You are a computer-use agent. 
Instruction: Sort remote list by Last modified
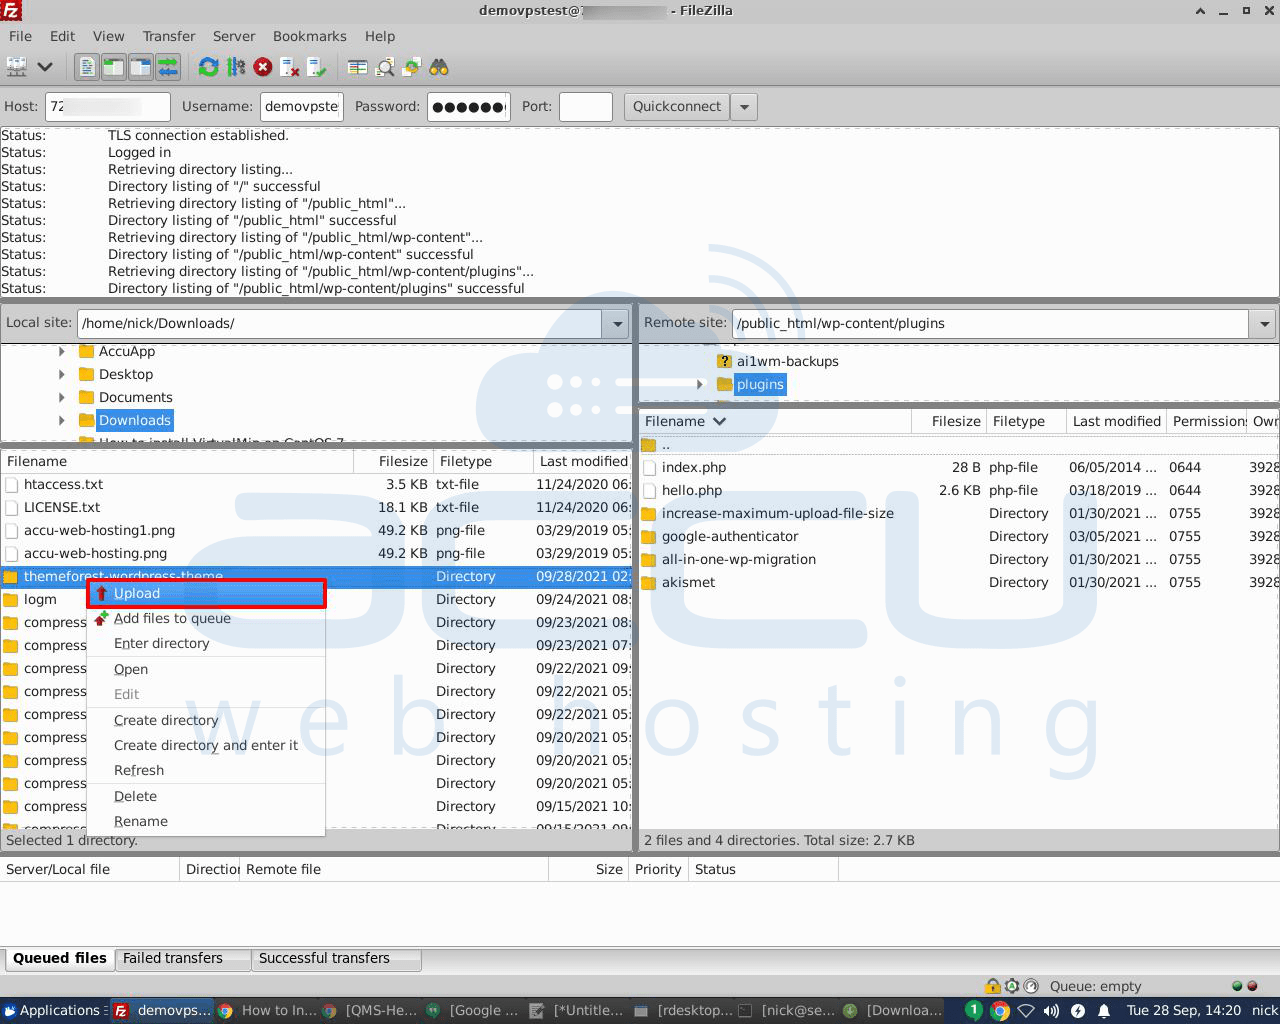click(x=1116, y=421)
